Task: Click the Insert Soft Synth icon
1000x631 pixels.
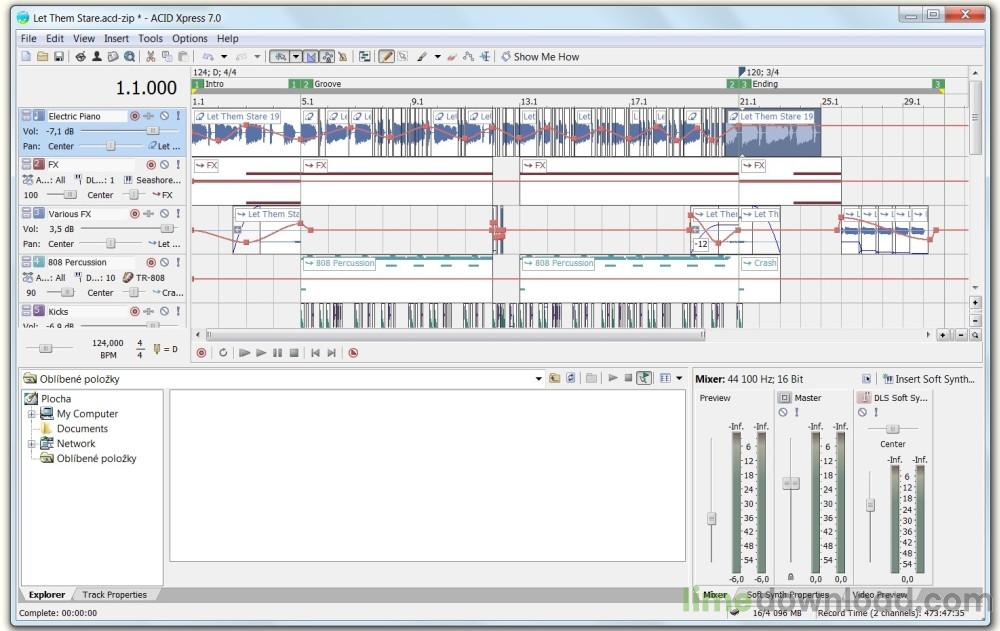Action: [x=887, y=379]
